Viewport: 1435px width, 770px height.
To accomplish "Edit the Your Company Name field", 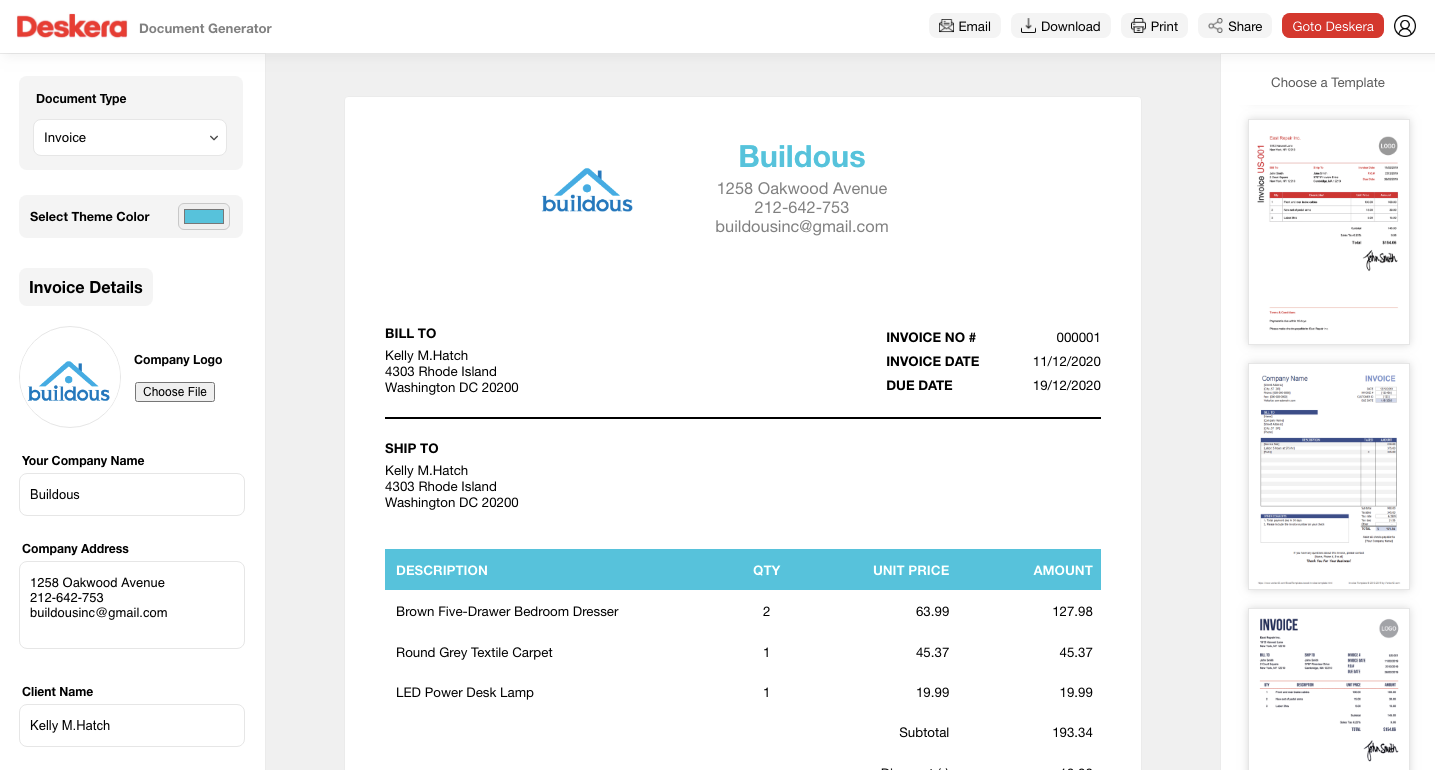I will point(132,494).
